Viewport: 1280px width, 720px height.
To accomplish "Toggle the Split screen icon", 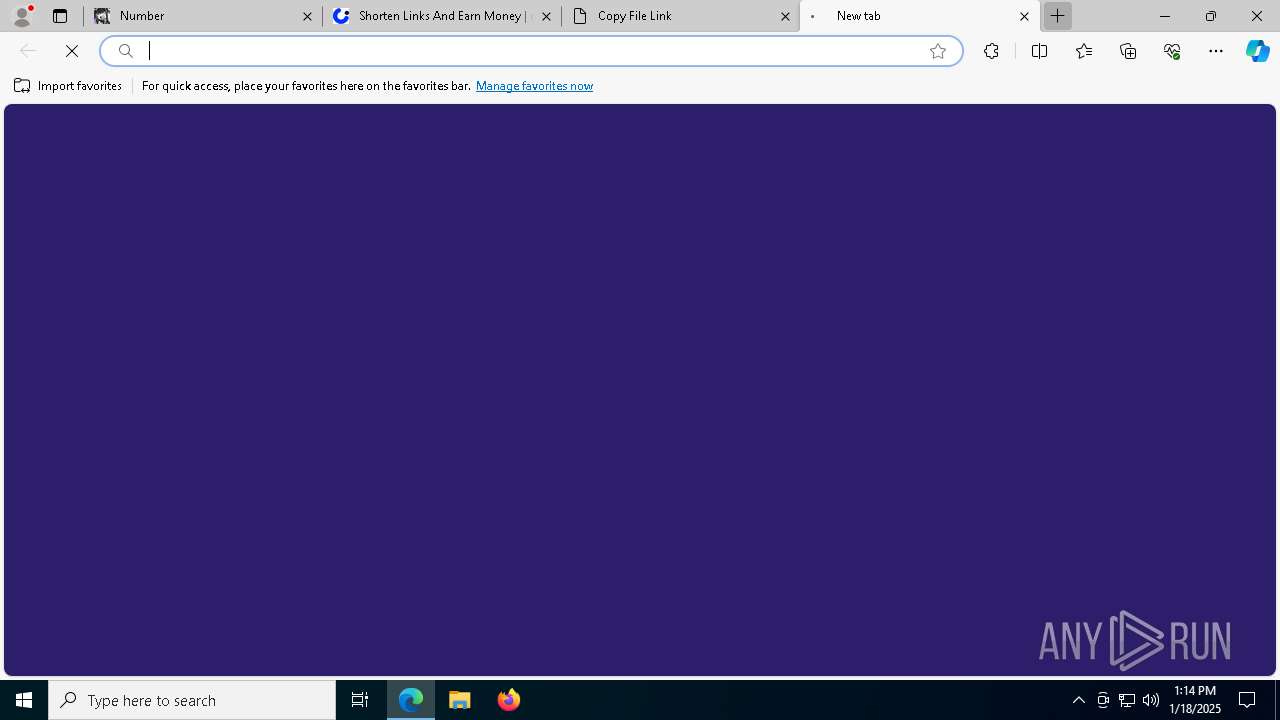I will click(x=1039, y=51).
